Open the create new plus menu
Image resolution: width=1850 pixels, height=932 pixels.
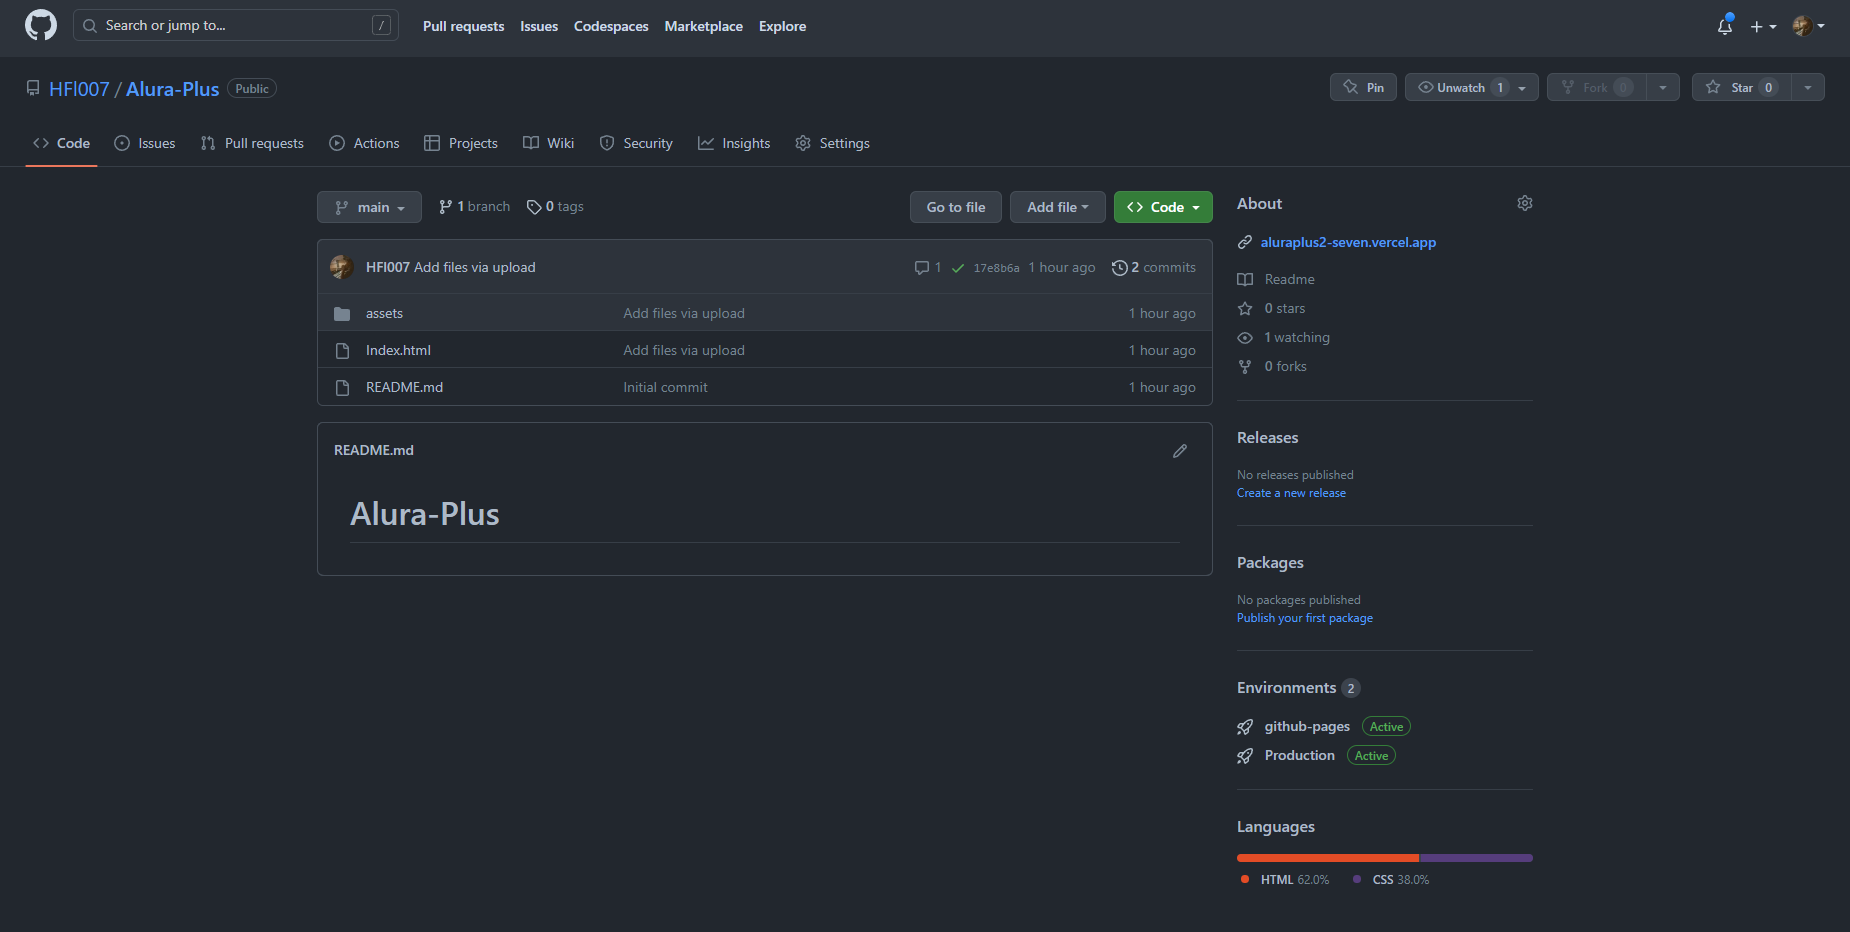[1763, 26]
